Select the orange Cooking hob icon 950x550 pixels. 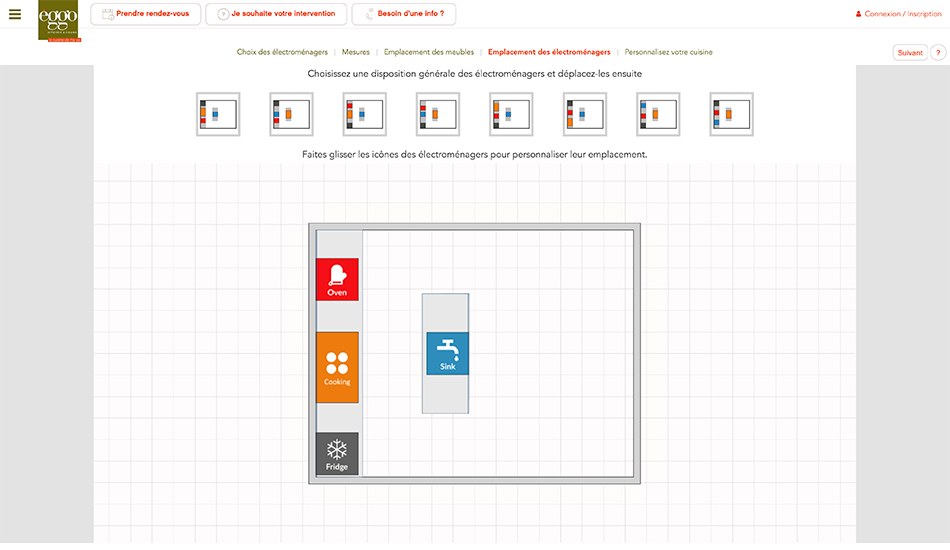point(337,367)
